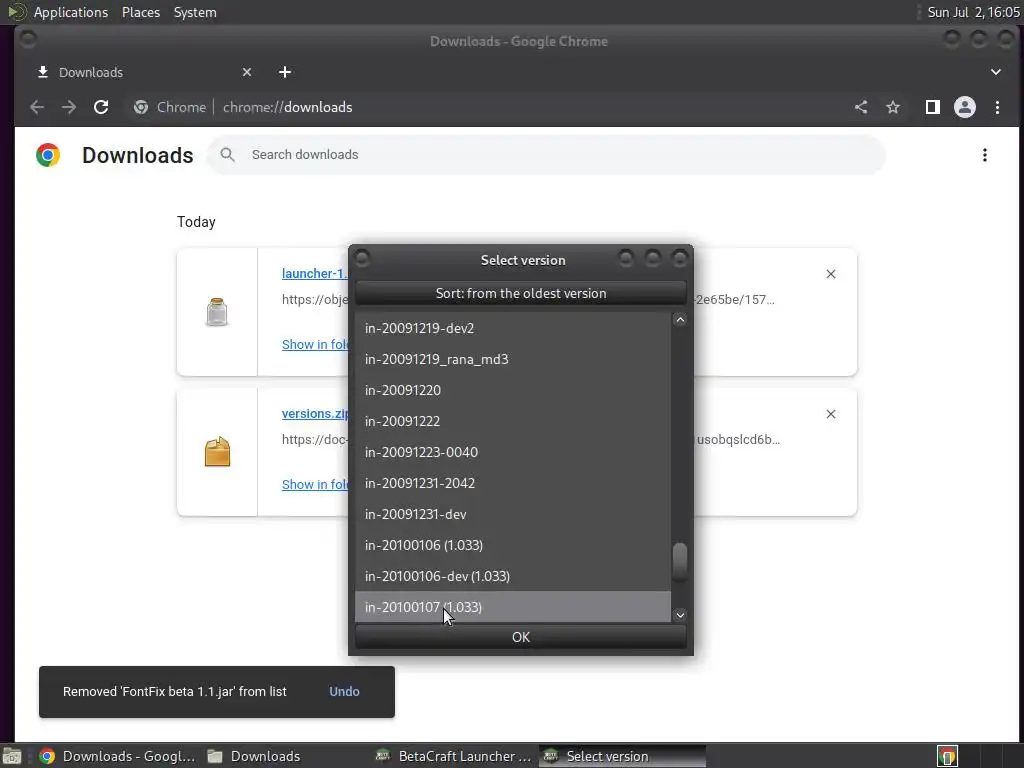Switch to Downloads - Google Chrome taskbar item
Image resolution: width=1024 pixels, height=768 pixels.
(118, 756)
